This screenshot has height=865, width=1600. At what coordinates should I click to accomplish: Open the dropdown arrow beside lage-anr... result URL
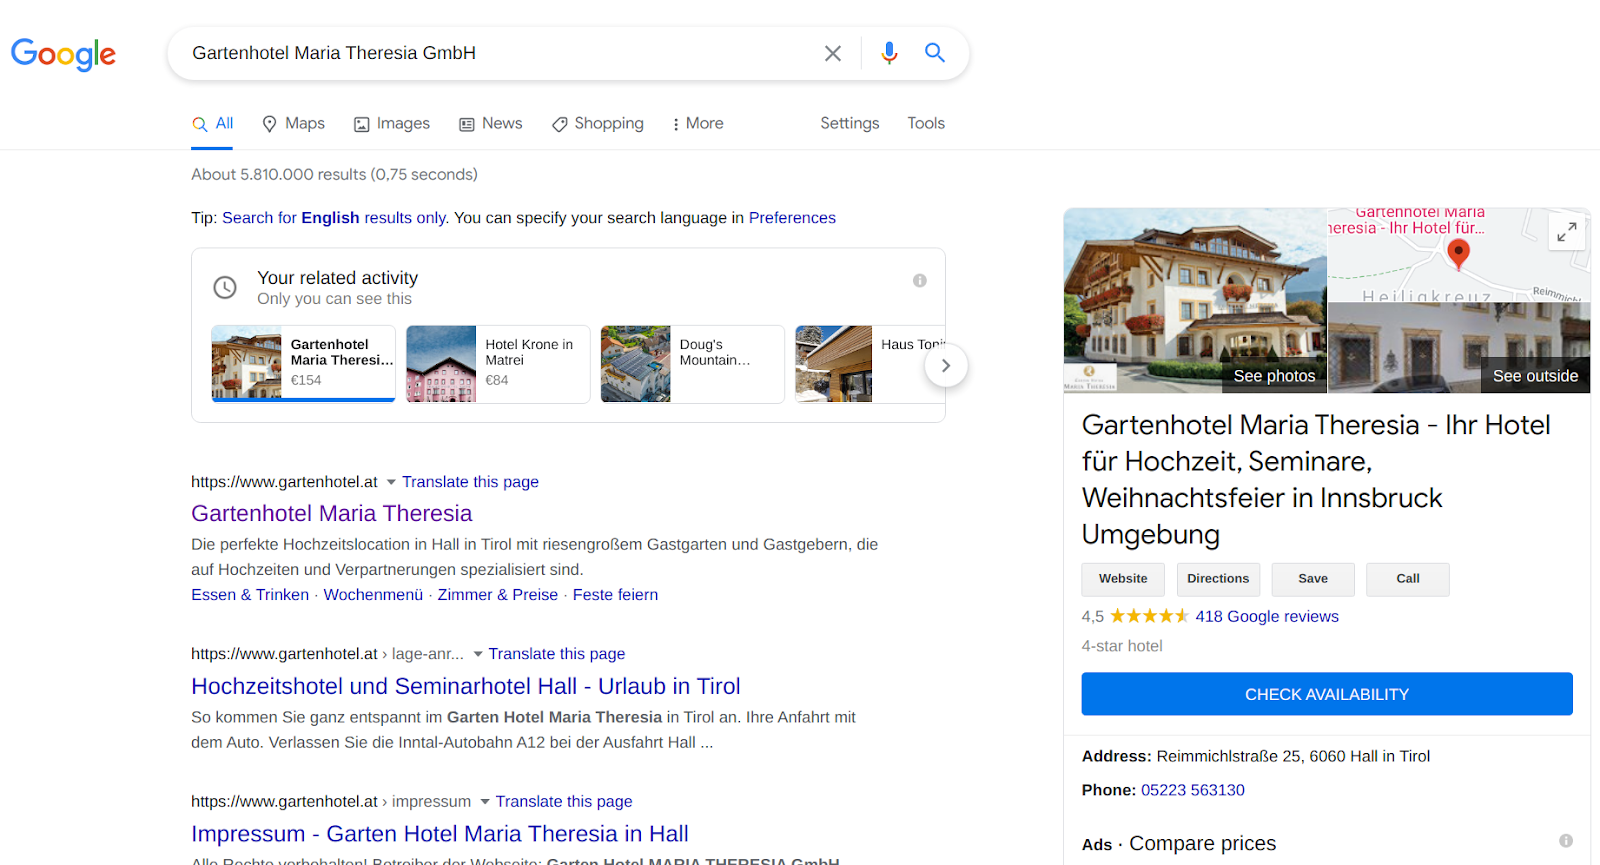coord(478,654)
